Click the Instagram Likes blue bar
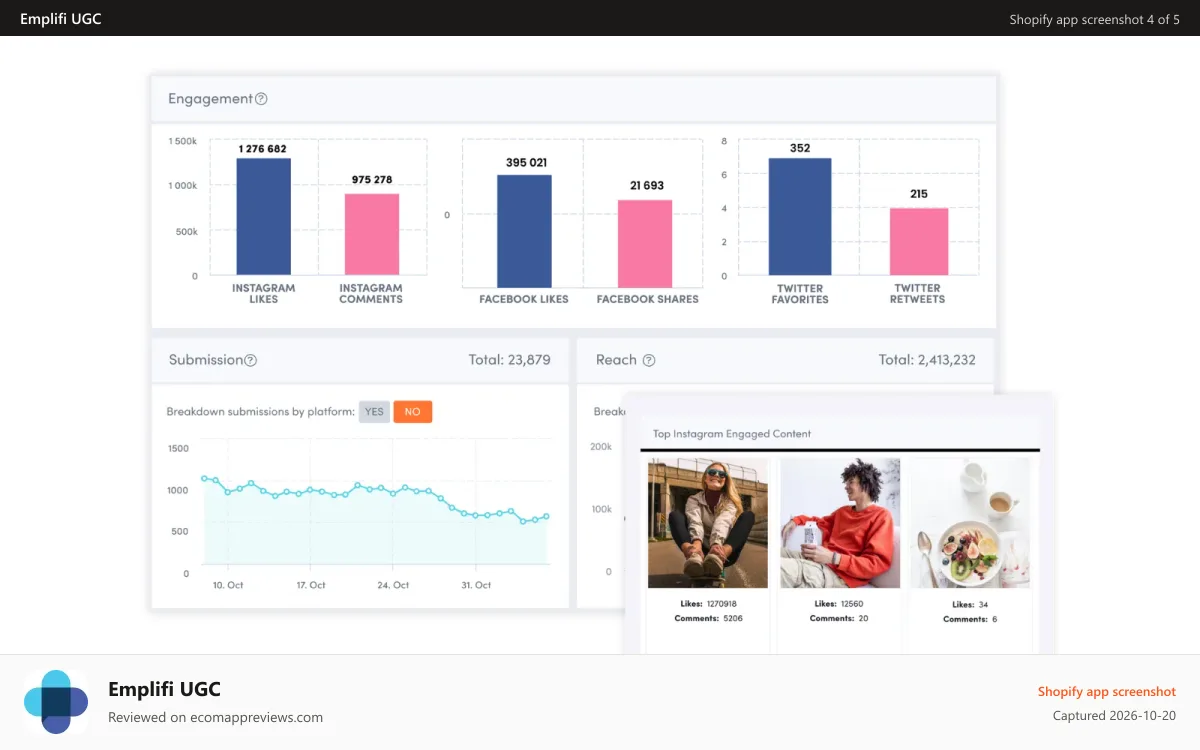Image resolution: width=1200 pixels, height=750 pixels. 264,216
